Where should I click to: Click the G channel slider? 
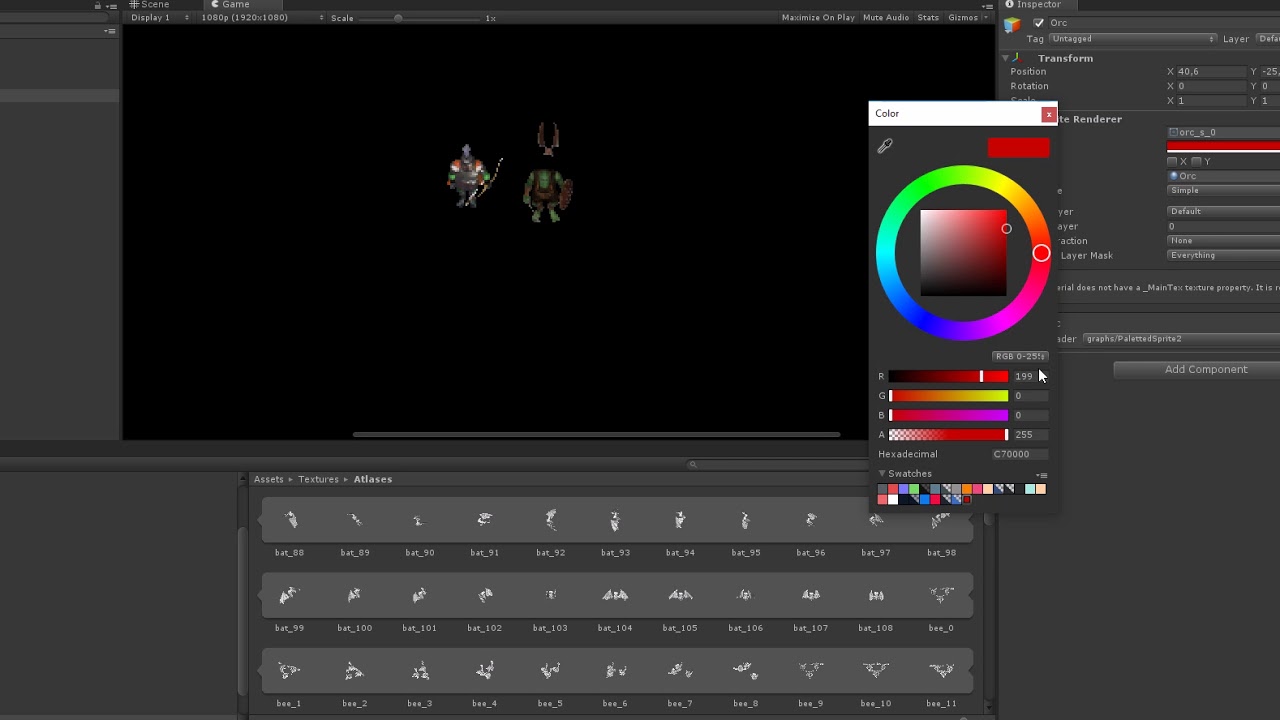click(948, 396)
